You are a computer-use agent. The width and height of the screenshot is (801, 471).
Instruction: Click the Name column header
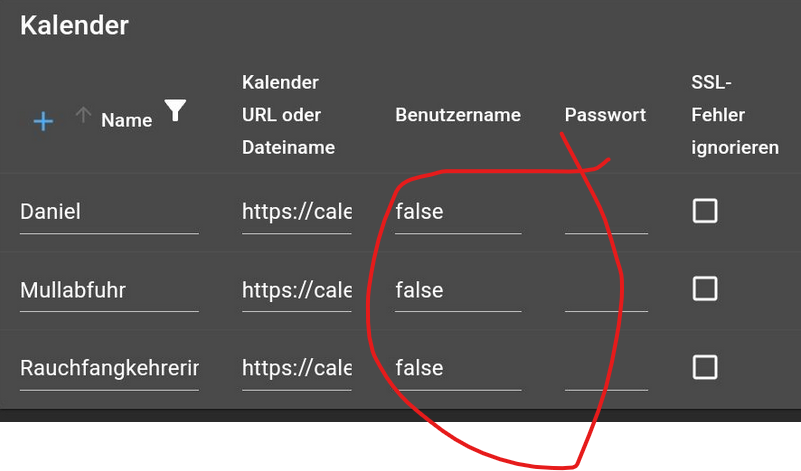(127, 120)
